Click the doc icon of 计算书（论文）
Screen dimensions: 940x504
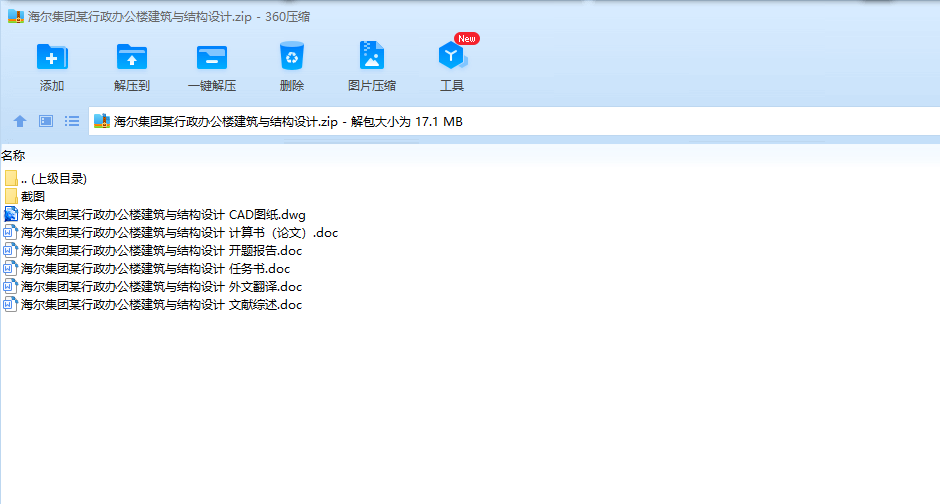pos(10,233)
